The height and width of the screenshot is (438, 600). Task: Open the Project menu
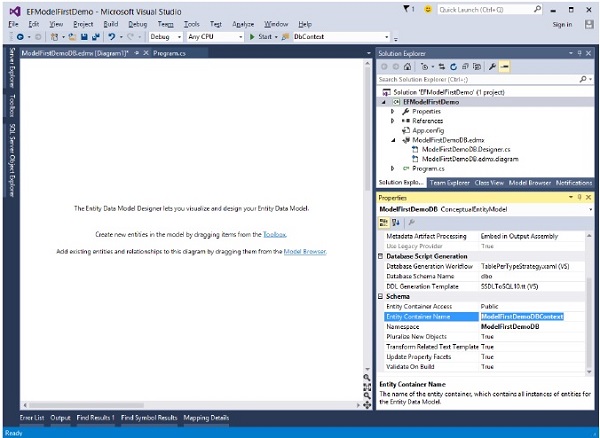click(x=83, y=24)
